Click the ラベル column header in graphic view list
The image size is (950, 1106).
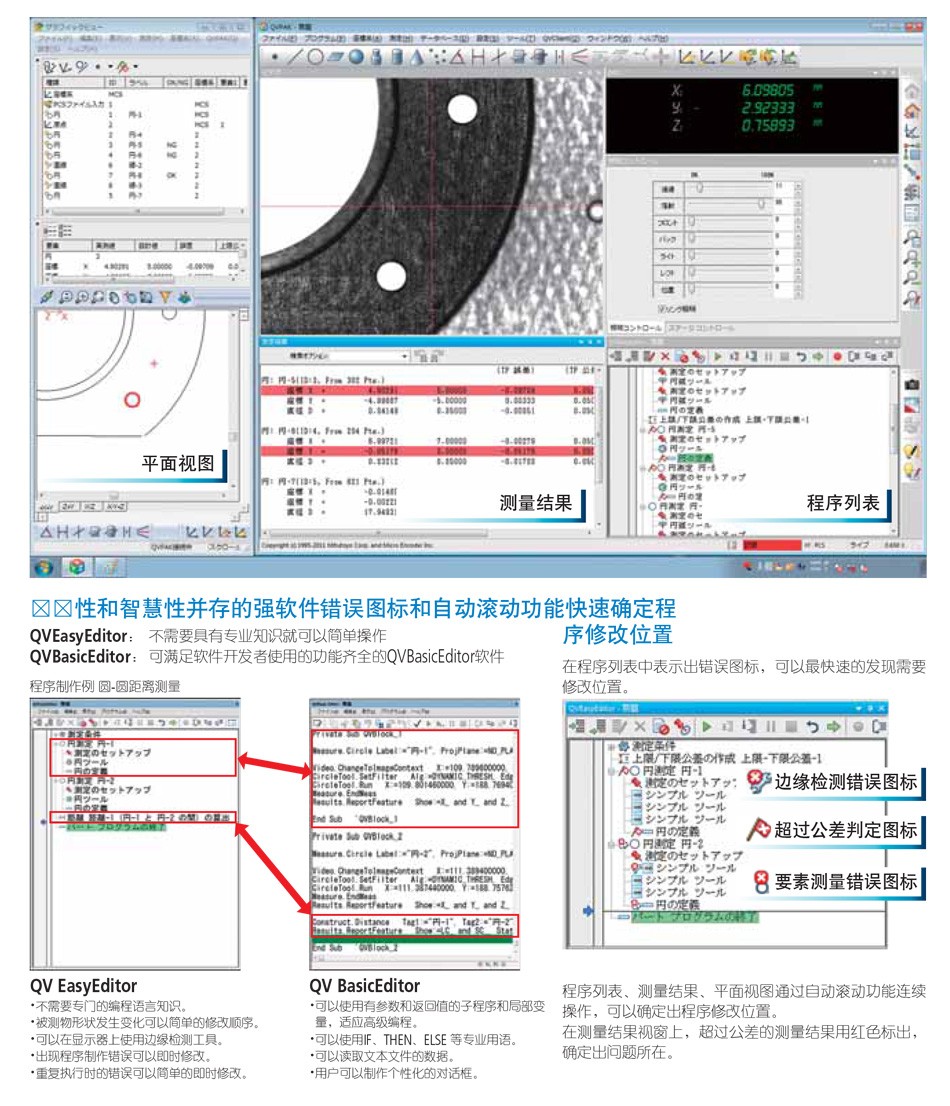click(145, 83)
